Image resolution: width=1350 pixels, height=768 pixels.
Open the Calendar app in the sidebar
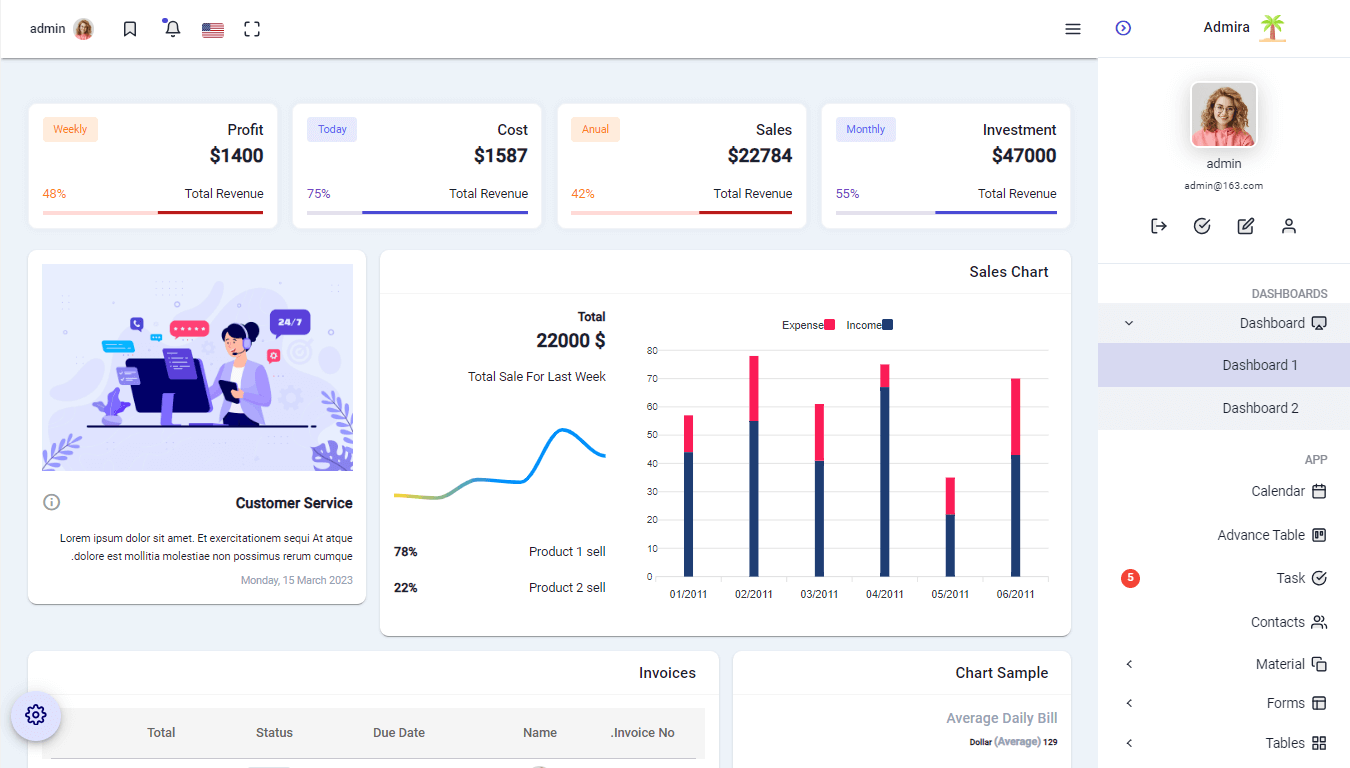(1280, 491)
